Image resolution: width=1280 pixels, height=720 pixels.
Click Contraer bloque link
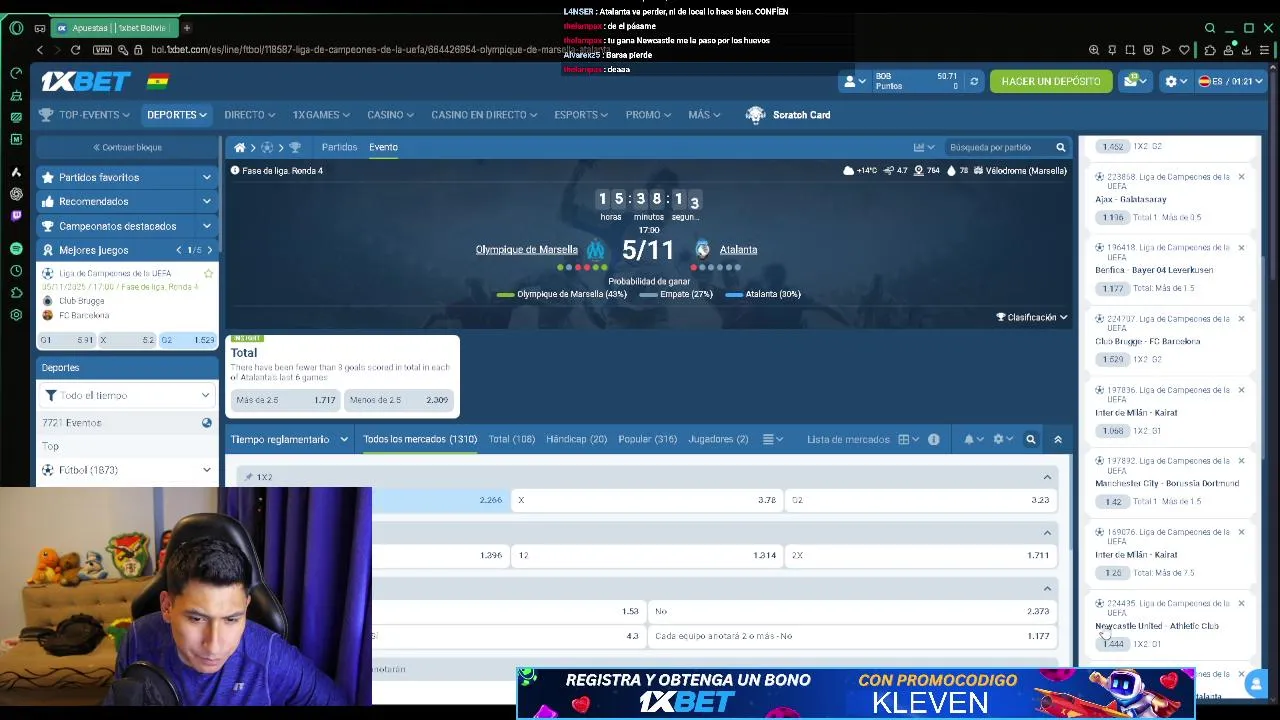127,147
